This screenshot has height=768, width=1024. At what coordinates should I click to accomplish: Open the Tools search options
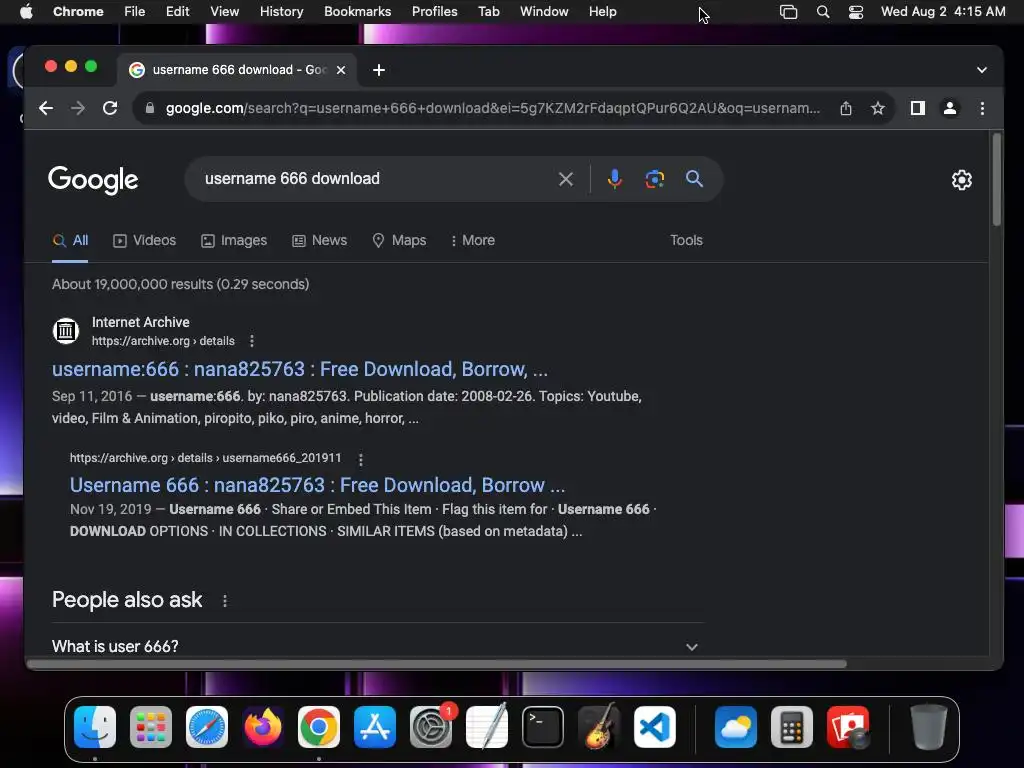pyautogui.click(x=686, y=240)
